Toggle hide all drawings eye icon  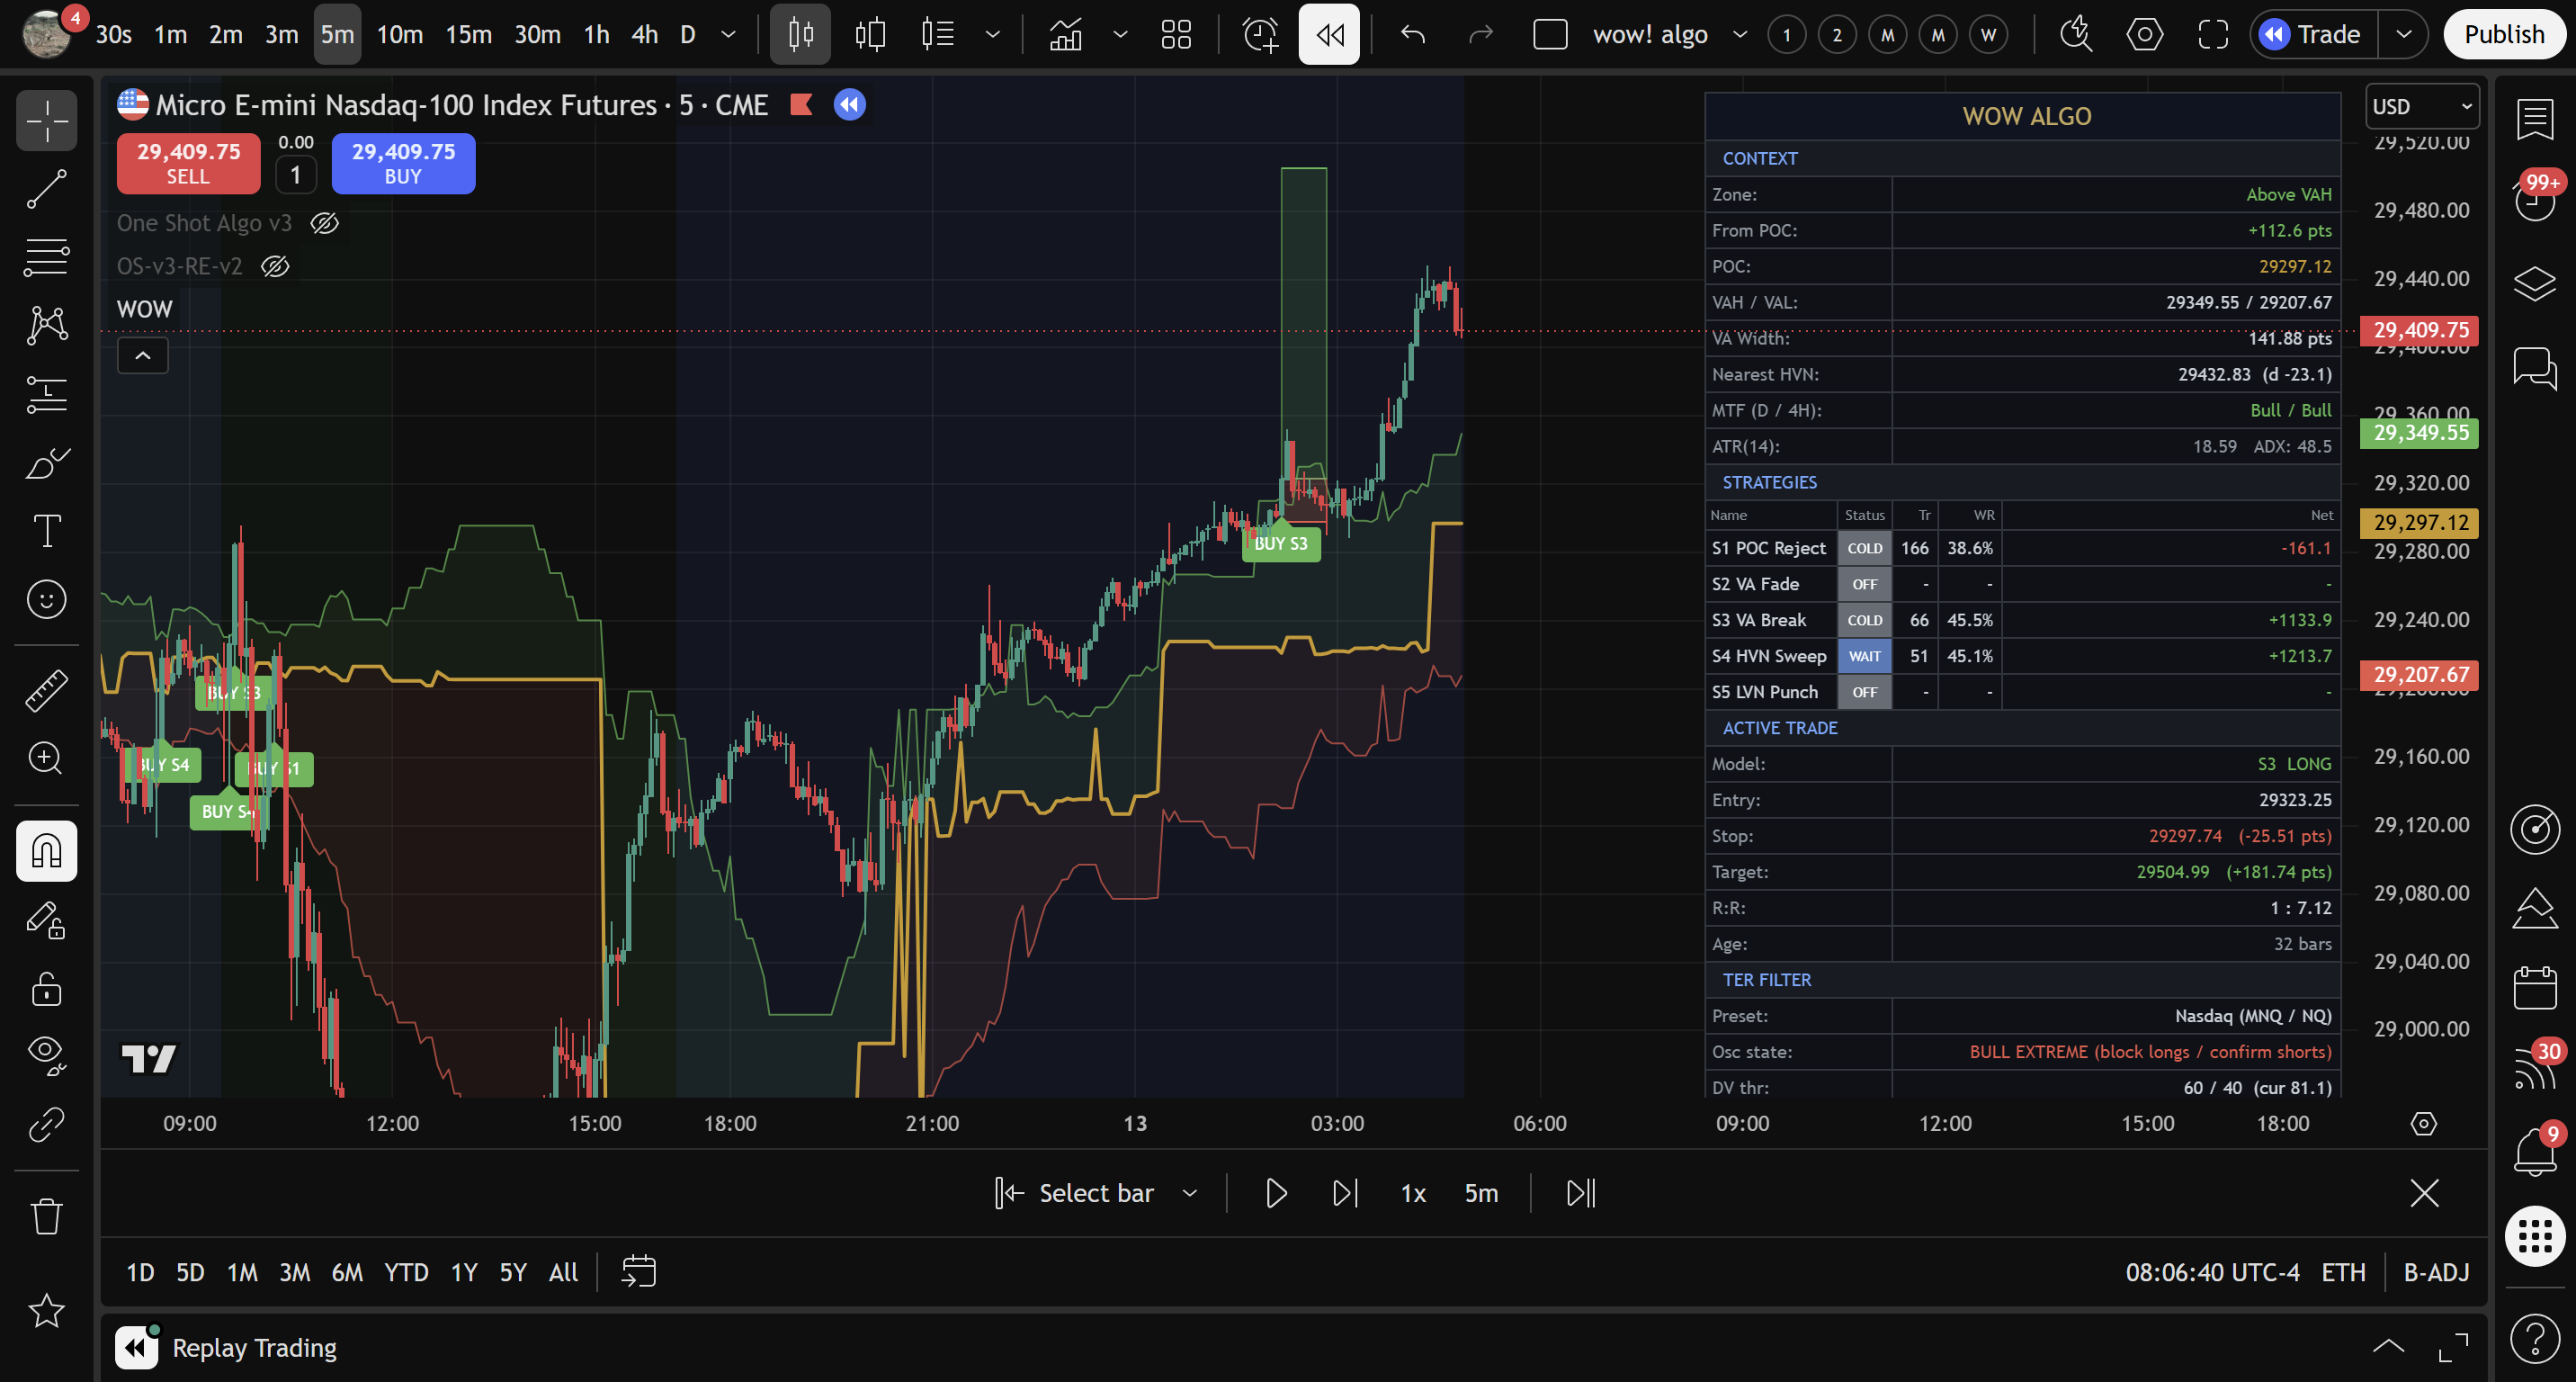[x=46, y=1056]
